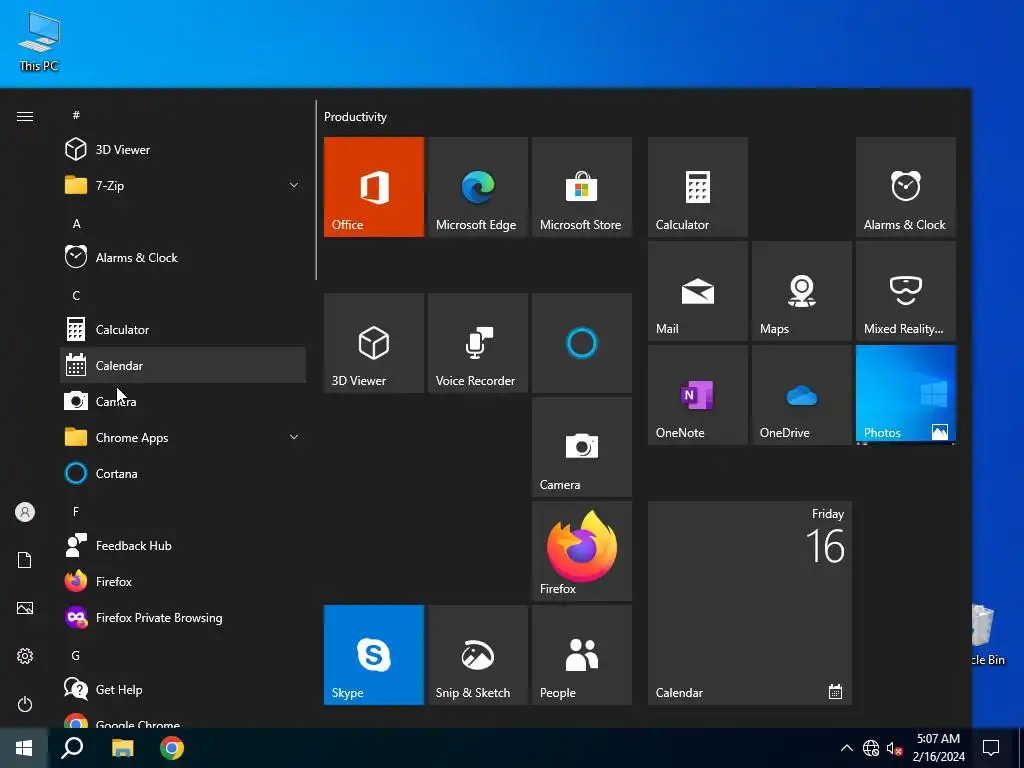Open the Cortana tile
Image resolution: width=1024 pixels, height=768 pixels.
coord(582,343)
